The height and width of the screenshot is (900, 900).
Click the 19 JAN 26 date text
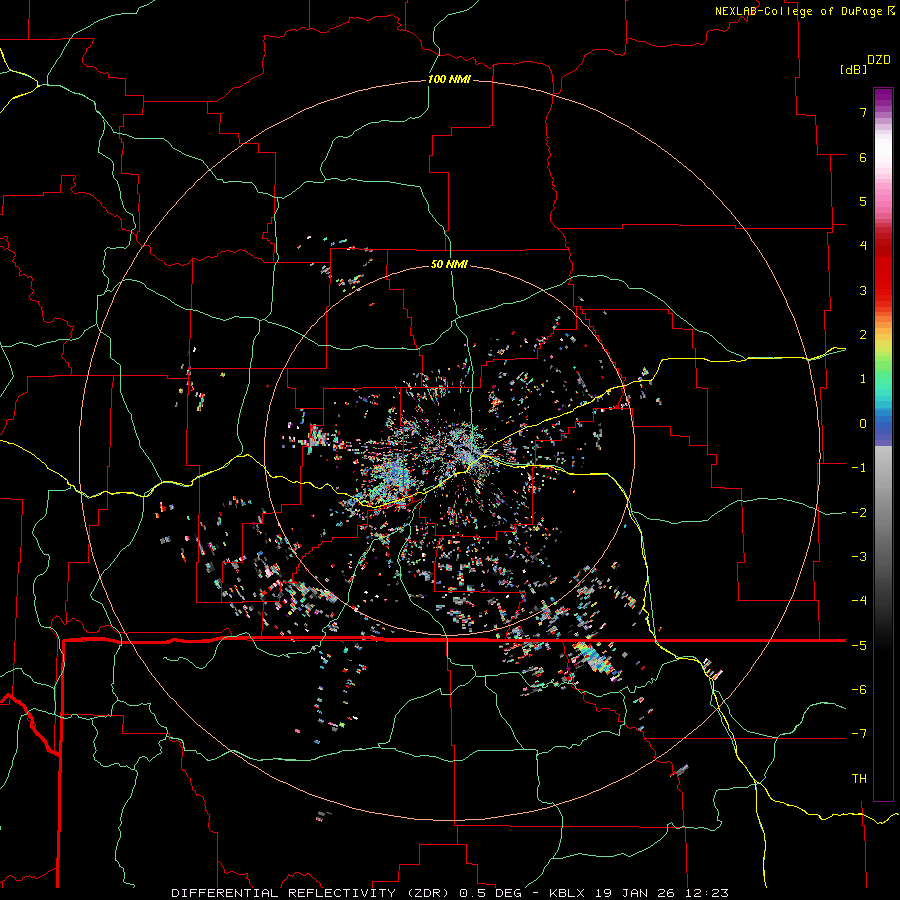[633, 893]
